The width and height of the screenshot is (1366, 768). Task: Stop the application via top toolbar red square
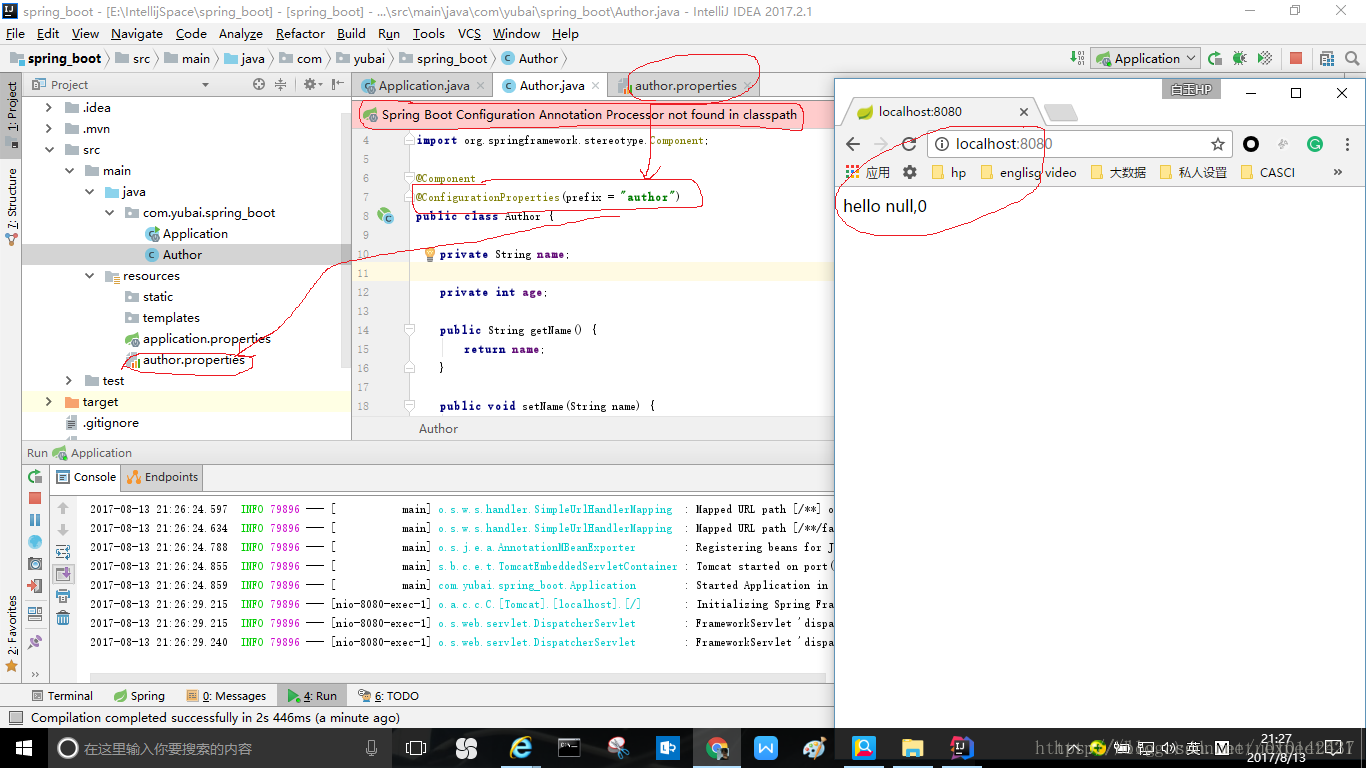coord(1296,59)
